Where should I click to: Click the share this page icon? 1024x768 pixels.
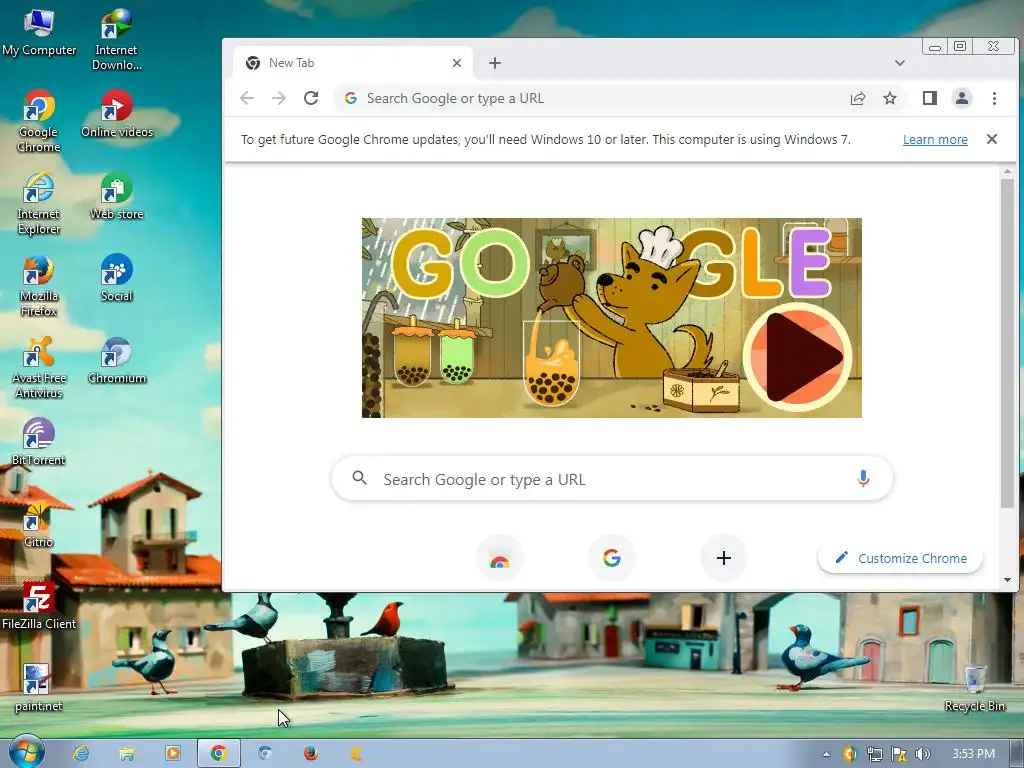point(857,99)
